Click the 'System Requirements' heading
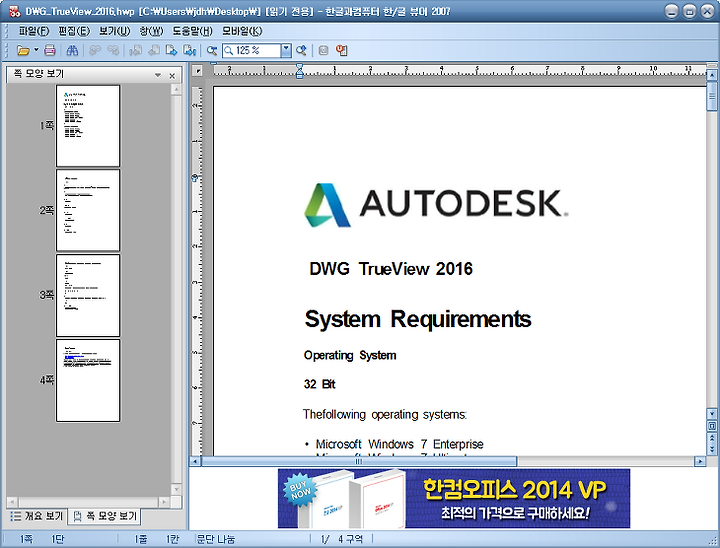This screenshot has height=548, width=720. (x=418, y=319)
